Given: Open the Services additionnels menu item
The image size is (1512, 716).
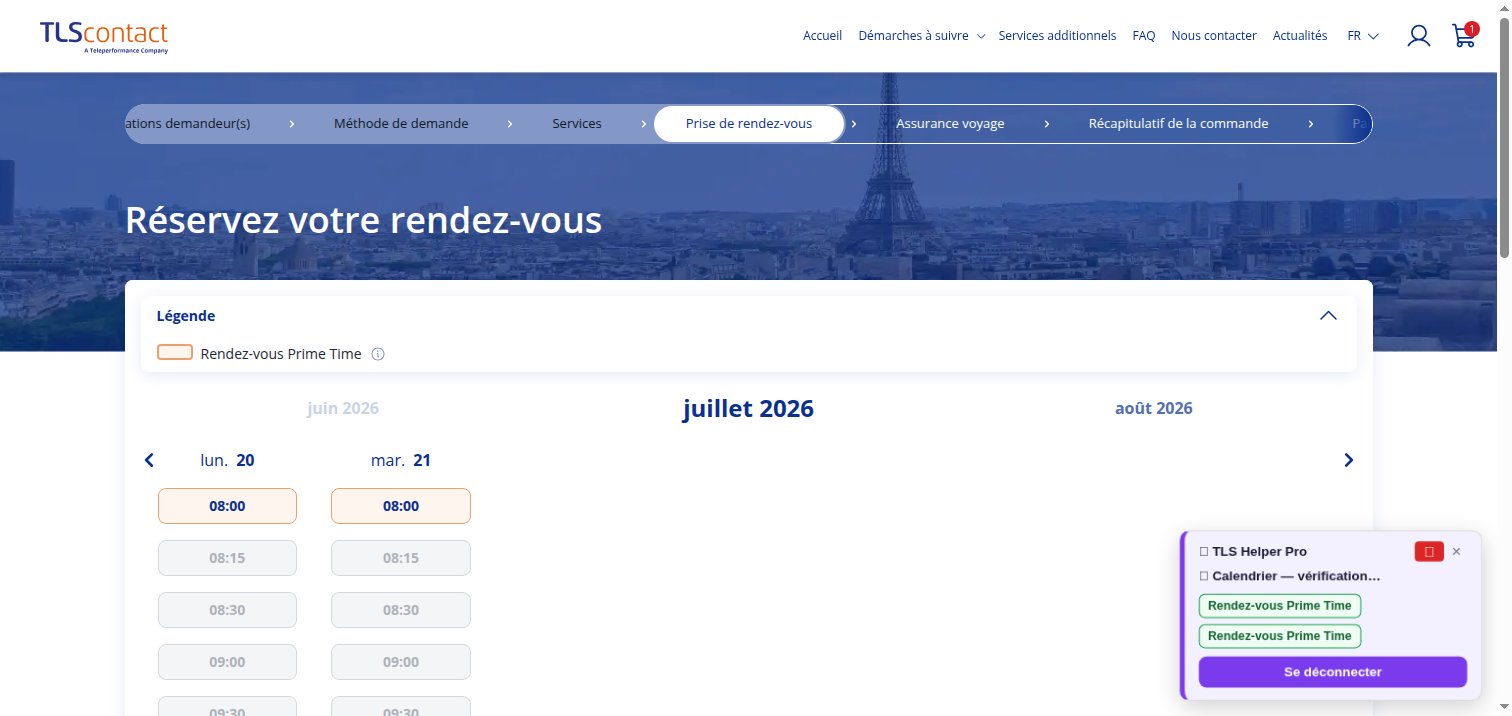Looking at the screenshot, I should click(1057, 36).
